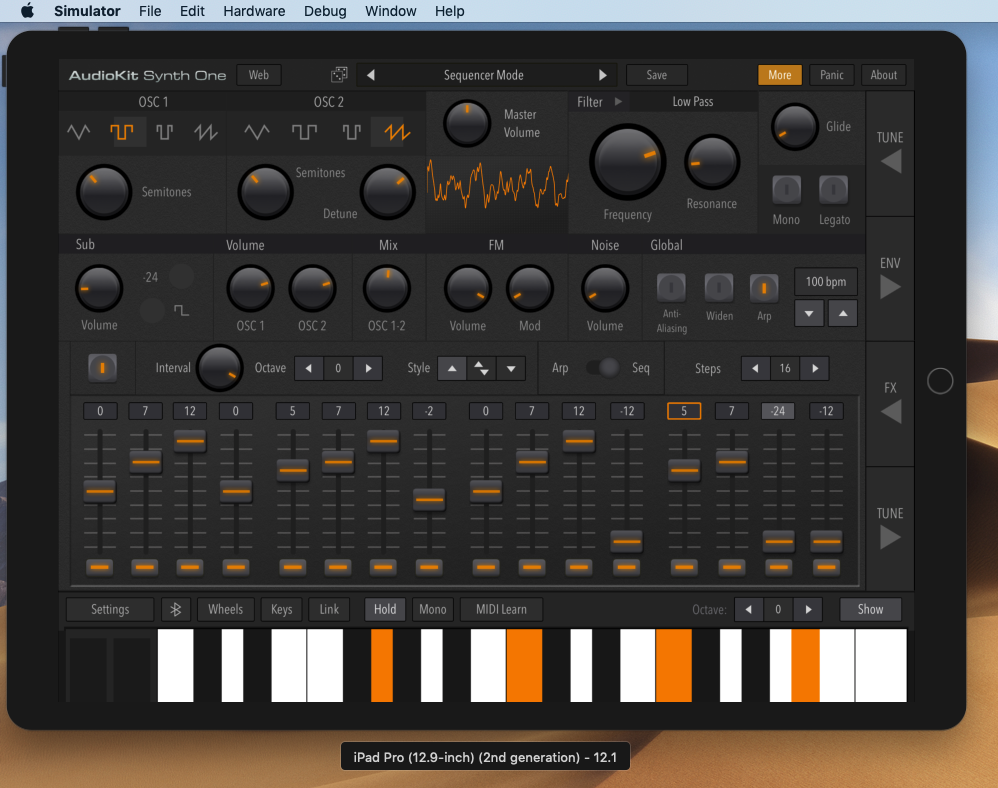
Task: Select OSC 1 triangle waveform icon
Action: click(79, 132)
